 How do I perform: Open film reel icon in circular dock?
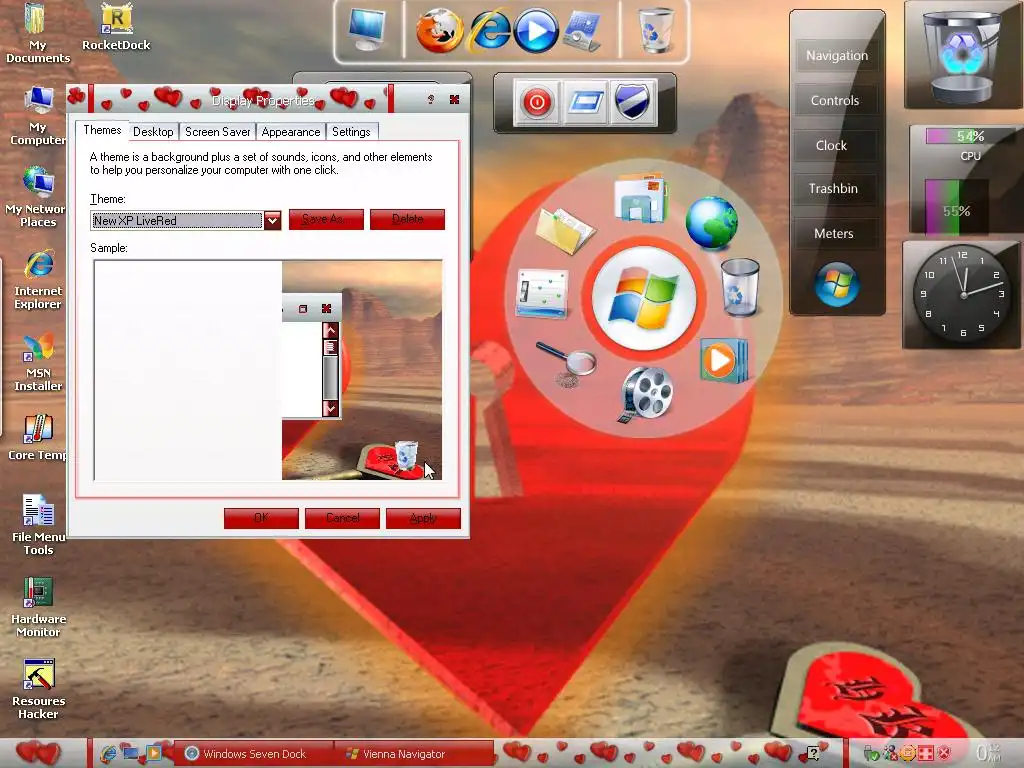click(646, 393)
